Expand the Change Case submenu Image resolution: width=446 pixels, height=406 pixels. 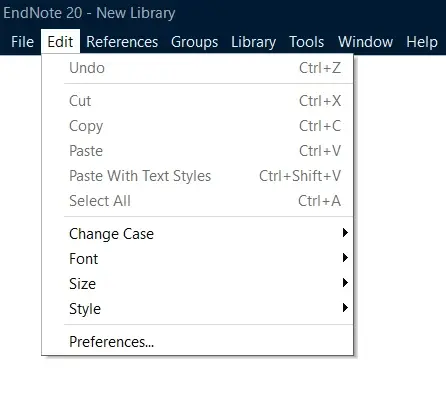[197, 234]
